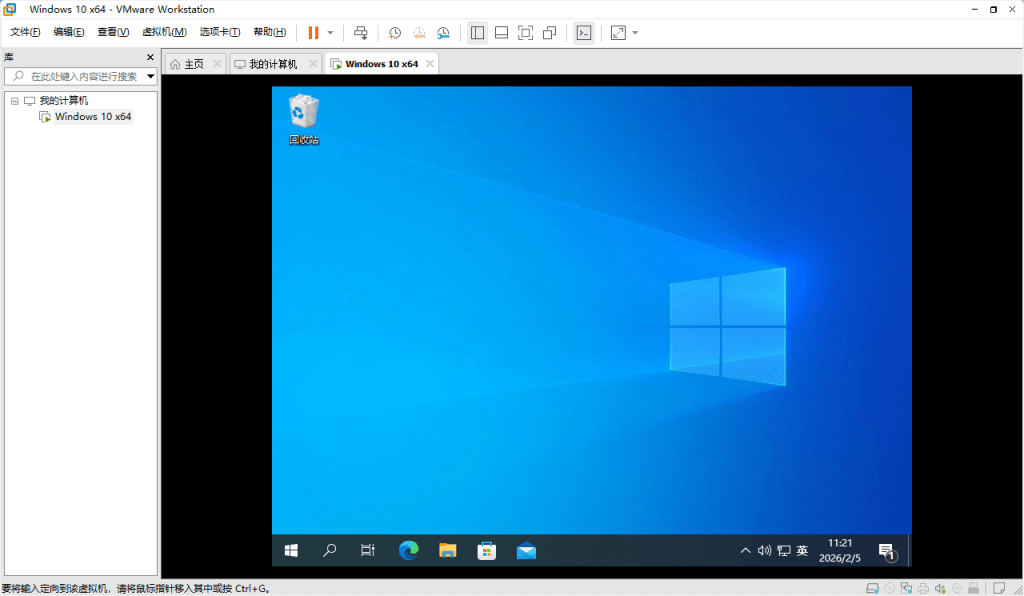Collapse the 我的计算机 tree node
This screenshot has width=1024, height=596.
click(x=14, y=101)
